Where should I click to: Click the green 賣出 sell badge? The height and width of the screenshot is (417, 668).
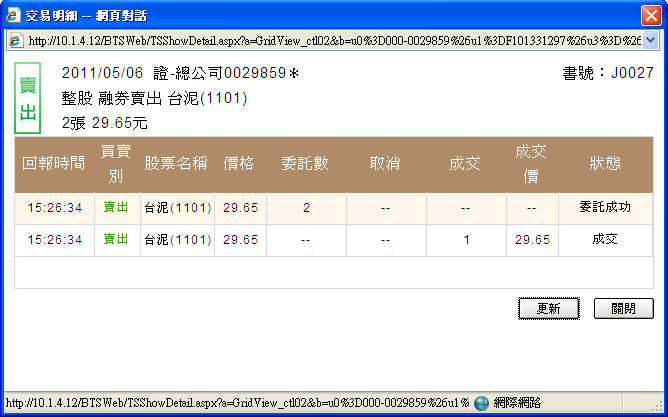click(28, 98)
